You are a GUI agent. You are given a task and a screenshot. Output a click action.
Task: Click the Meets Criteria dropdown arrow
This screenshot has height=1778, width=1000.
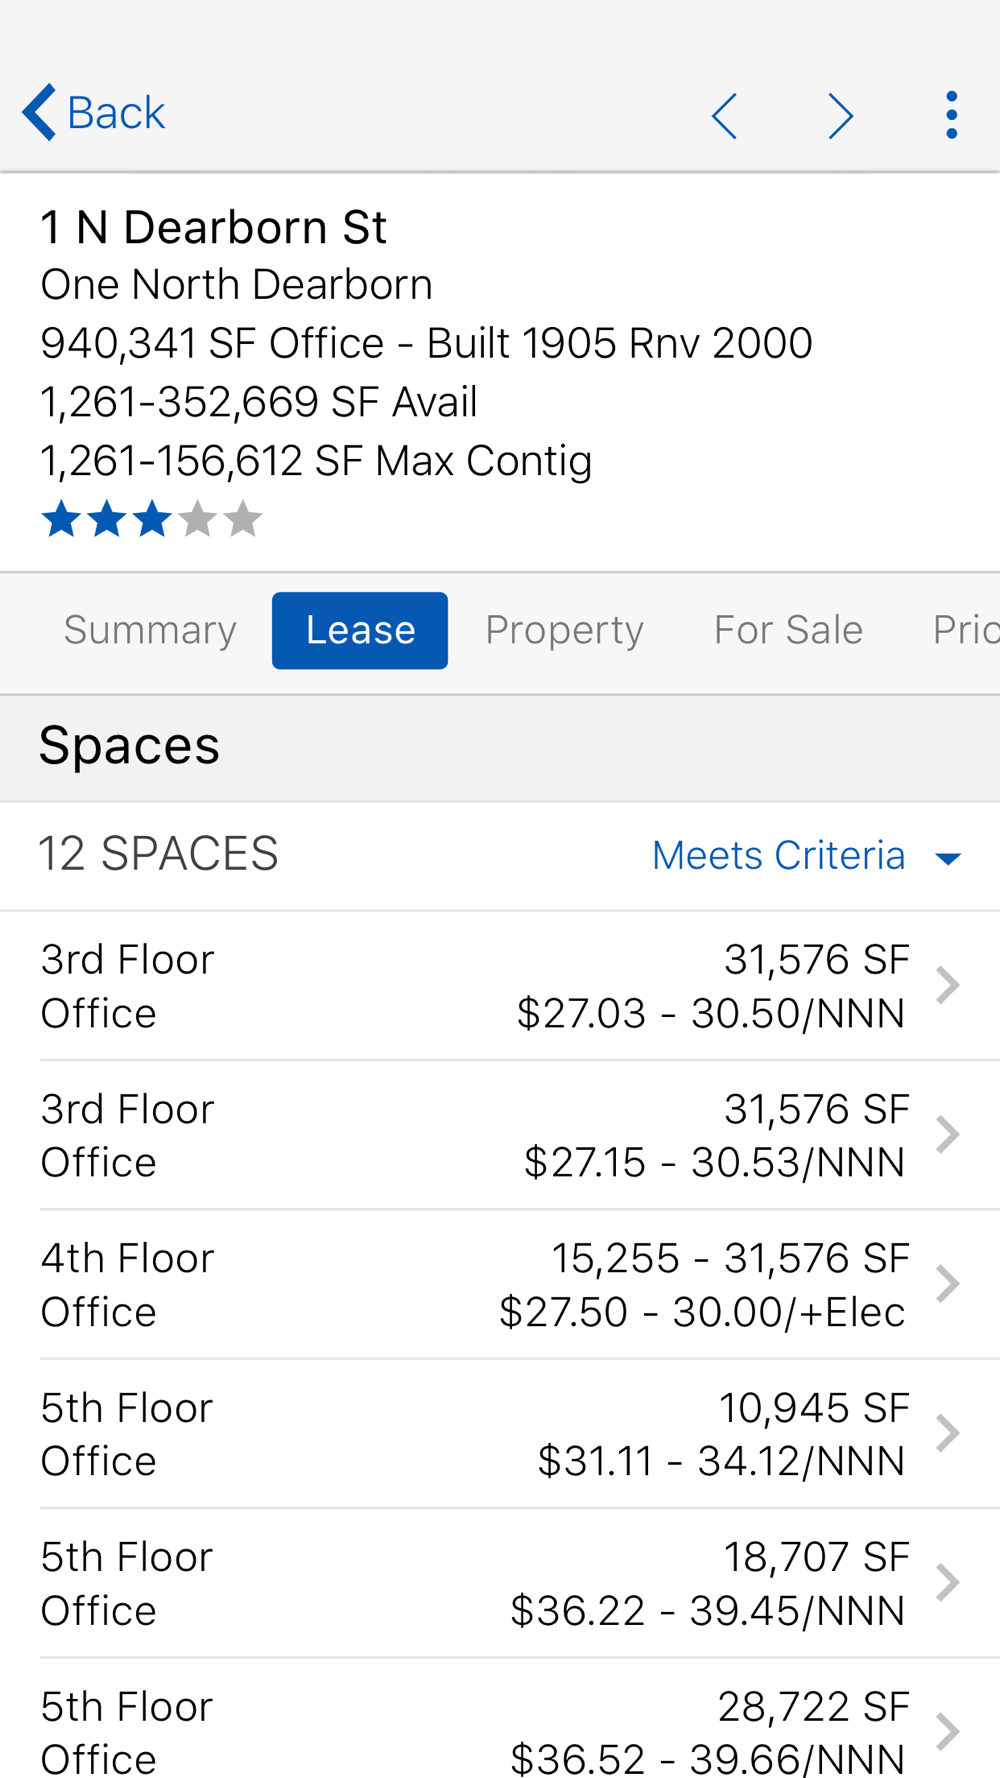pos(948,858)
